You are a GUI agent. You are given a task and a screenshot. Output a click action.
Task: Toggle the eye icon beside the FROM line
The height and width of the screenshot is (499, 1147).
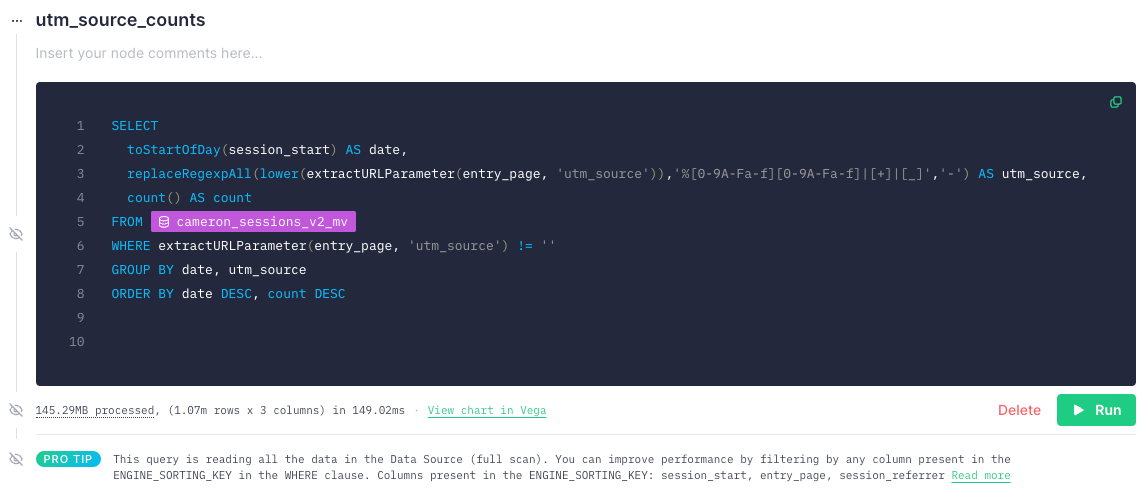[x=16, y=234]
